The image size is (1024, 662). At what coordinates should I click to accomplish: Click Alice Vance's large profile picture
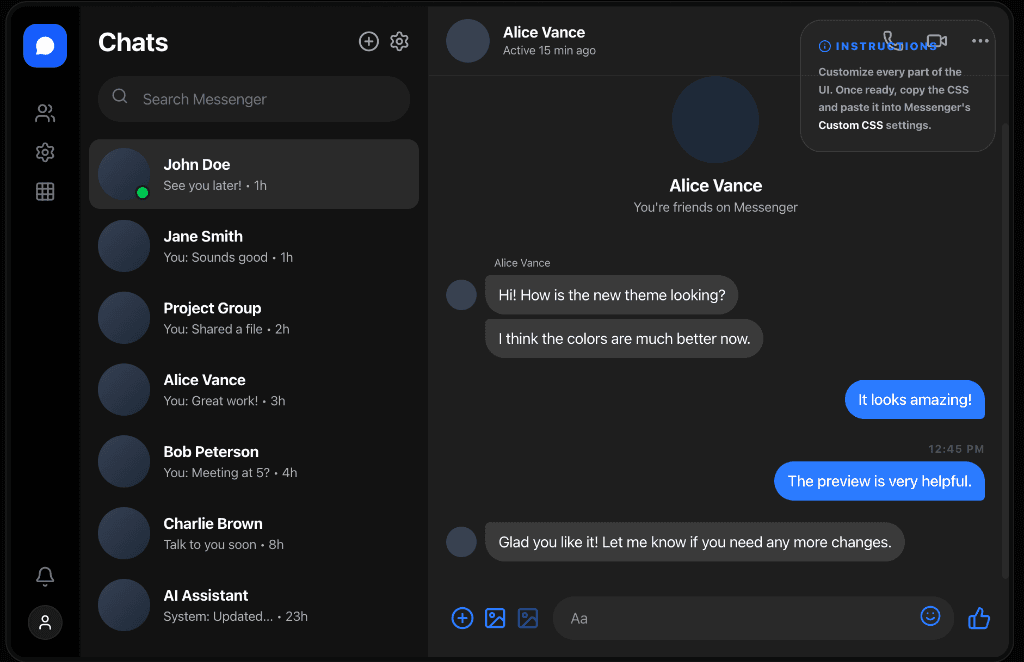click(715, 119)
